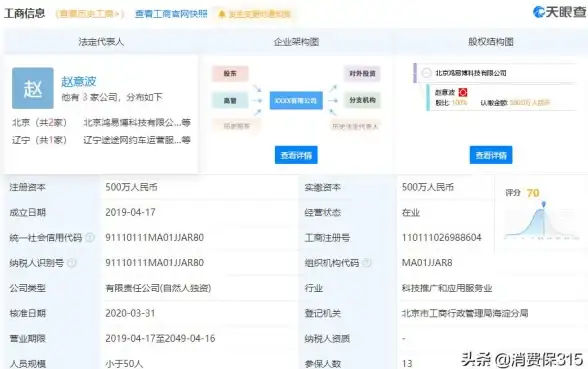Click the 纳税人资质 field label
This screenshot has height=369, width=588.
[327, 338]
